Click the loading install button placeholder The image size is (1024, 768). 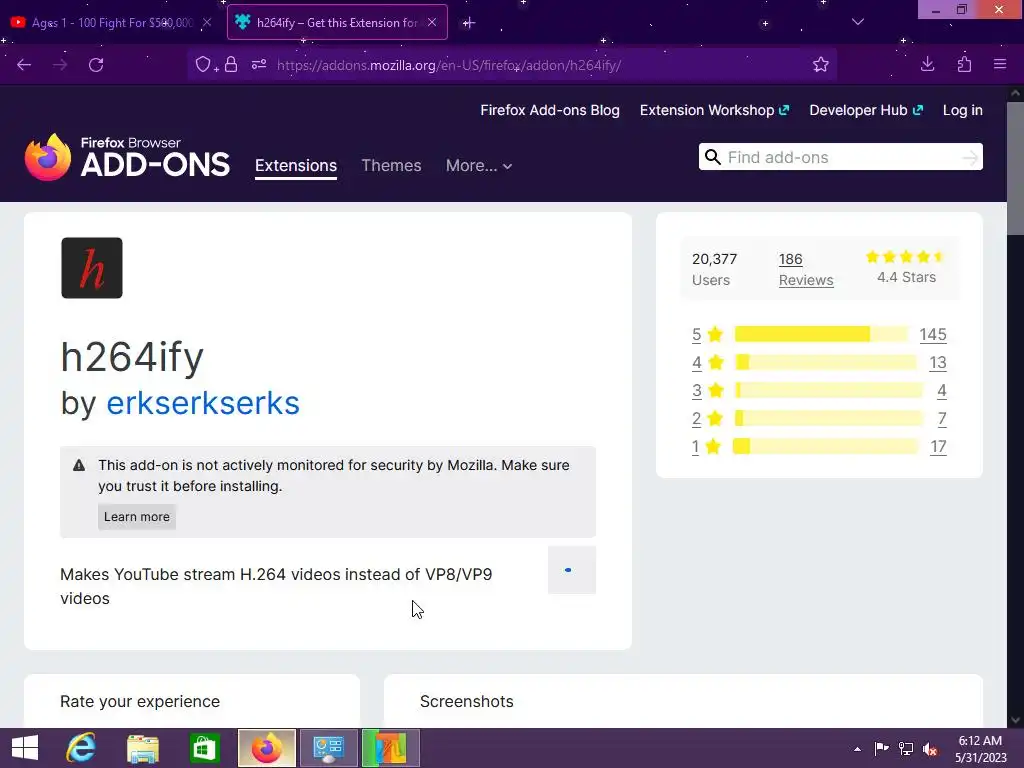click(x=571, y=570)
